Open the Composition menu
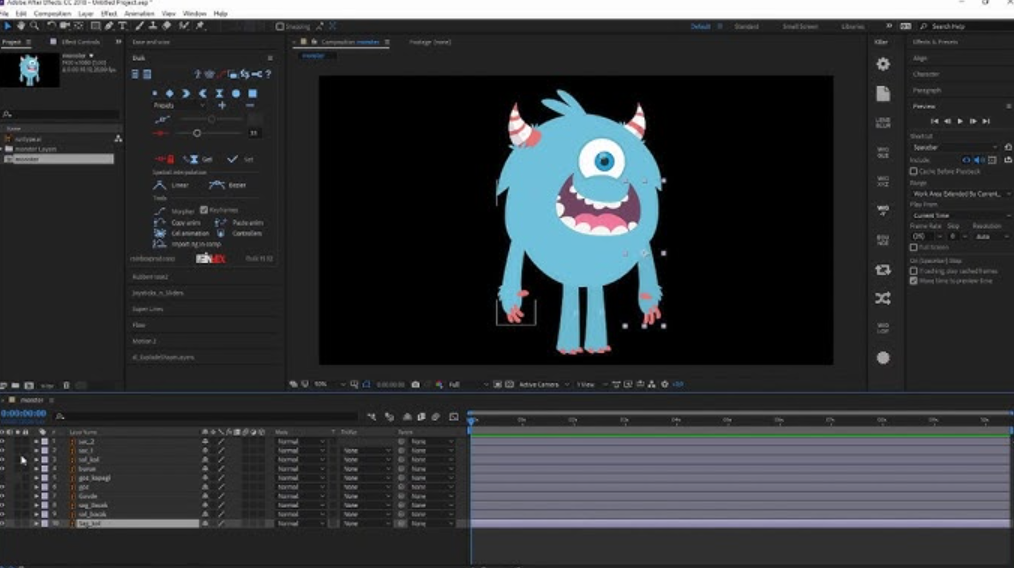 (52, 13)
